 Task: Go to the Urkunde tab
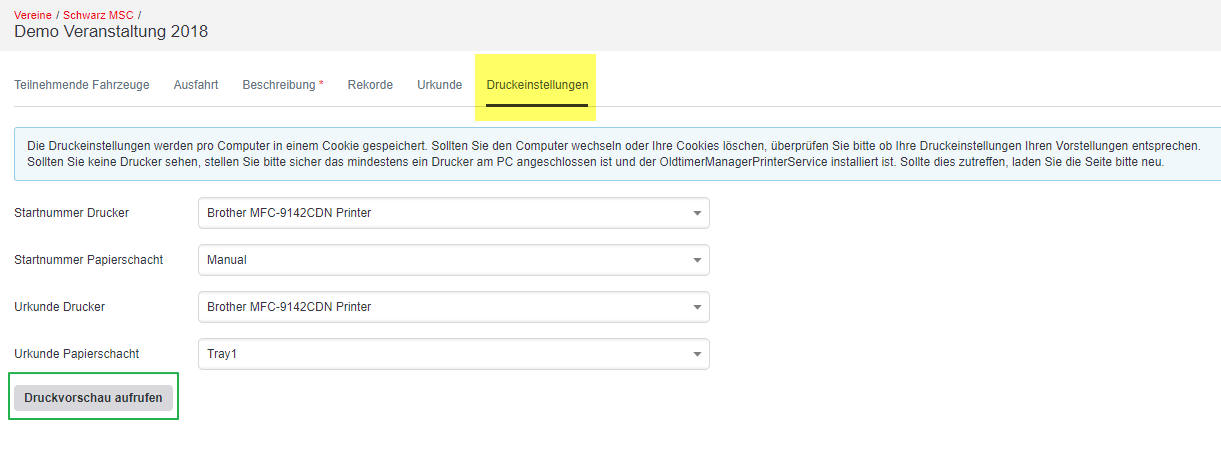click(x=440, y=85)
